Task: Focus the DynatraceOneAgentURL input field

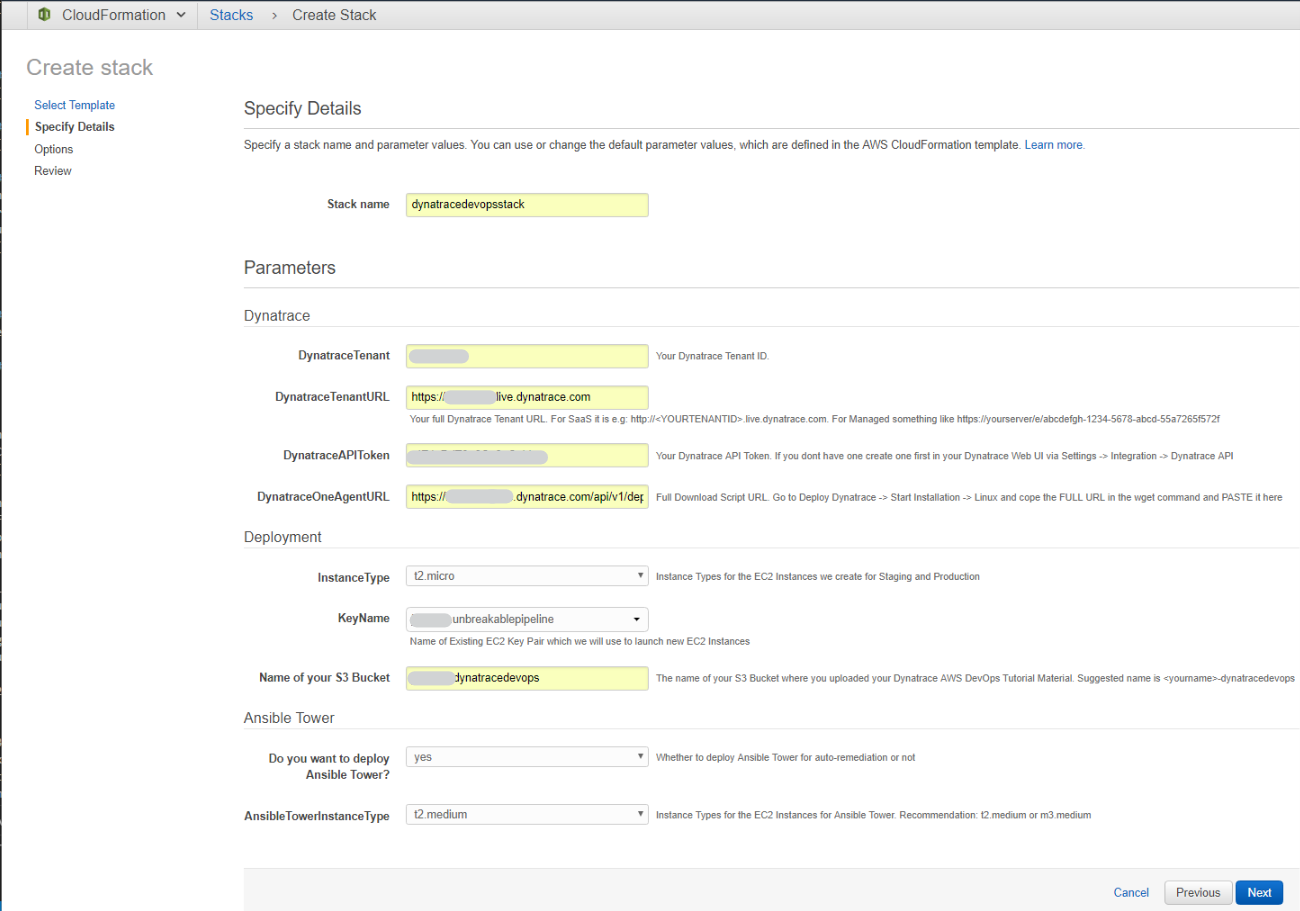Action: pyautogui.click(x=527, y=496)
